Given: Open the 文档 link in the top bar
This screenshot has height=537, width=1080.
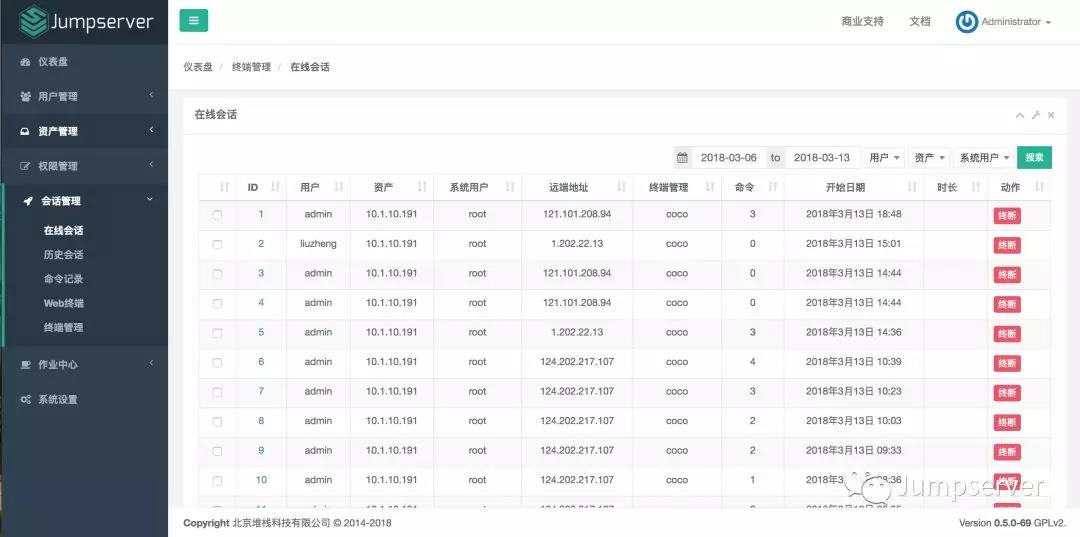Looking at the screenshot, I should pos(919,22).
